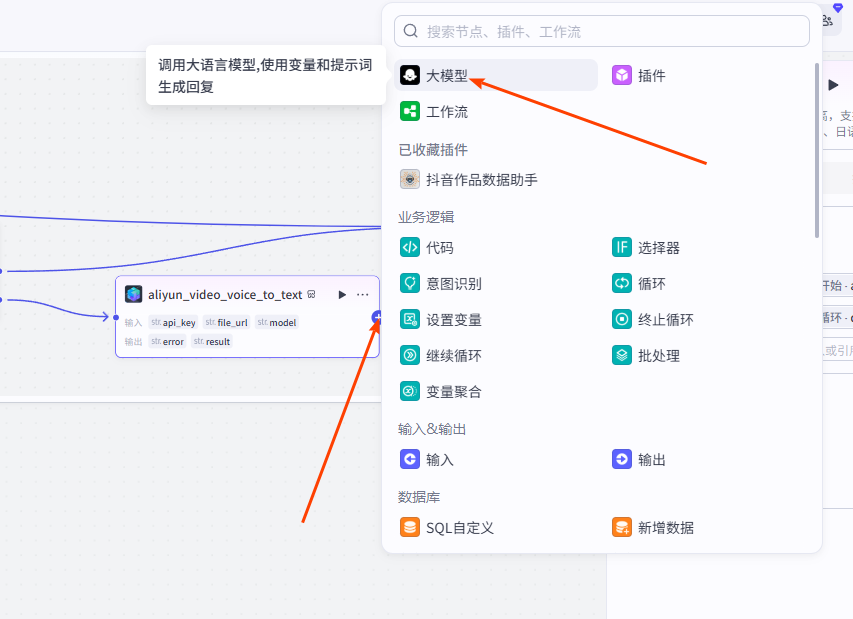Add an 意图识别 intent recognition node
This screenshot has height=619, width=853.
click(441, 283)
